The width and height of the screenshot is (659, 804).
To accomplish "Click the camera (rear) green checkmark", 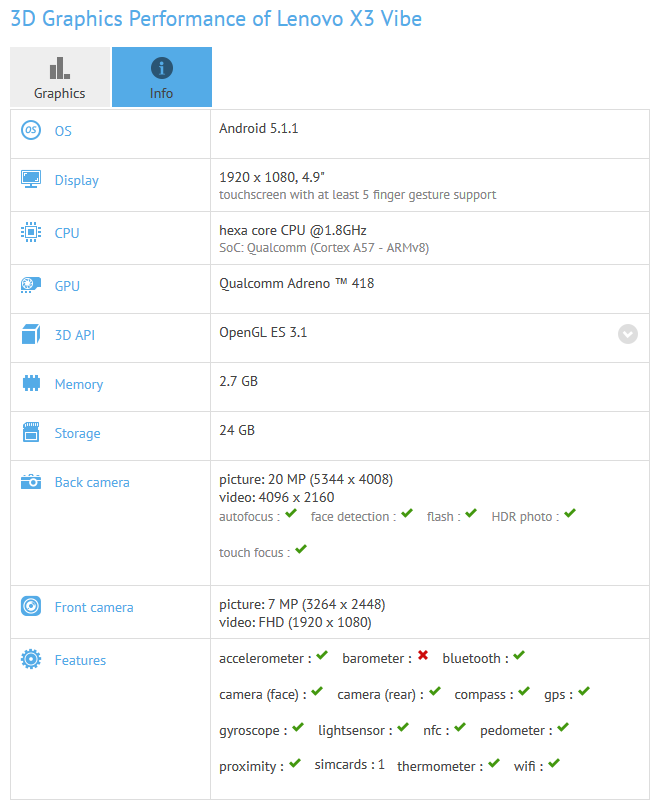I will coord(435,691).
